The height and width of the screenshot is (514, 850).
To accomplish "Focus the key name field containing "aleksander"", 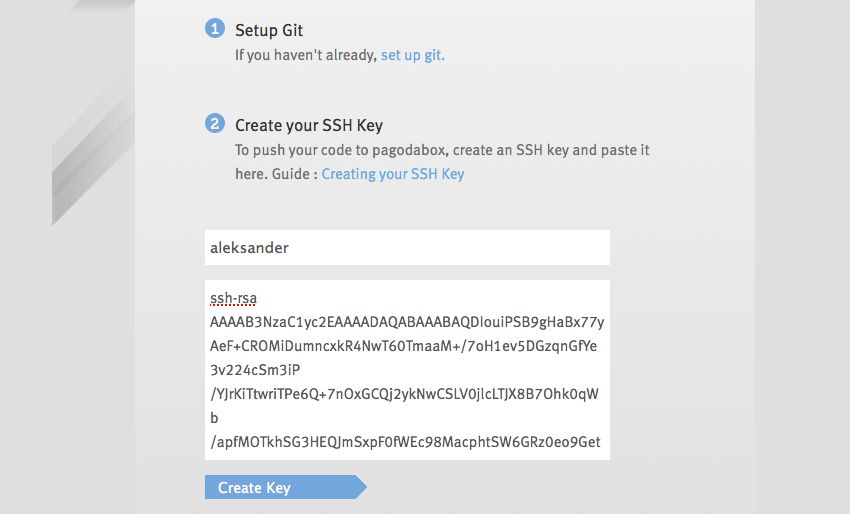I will click(x=407, y=248).
